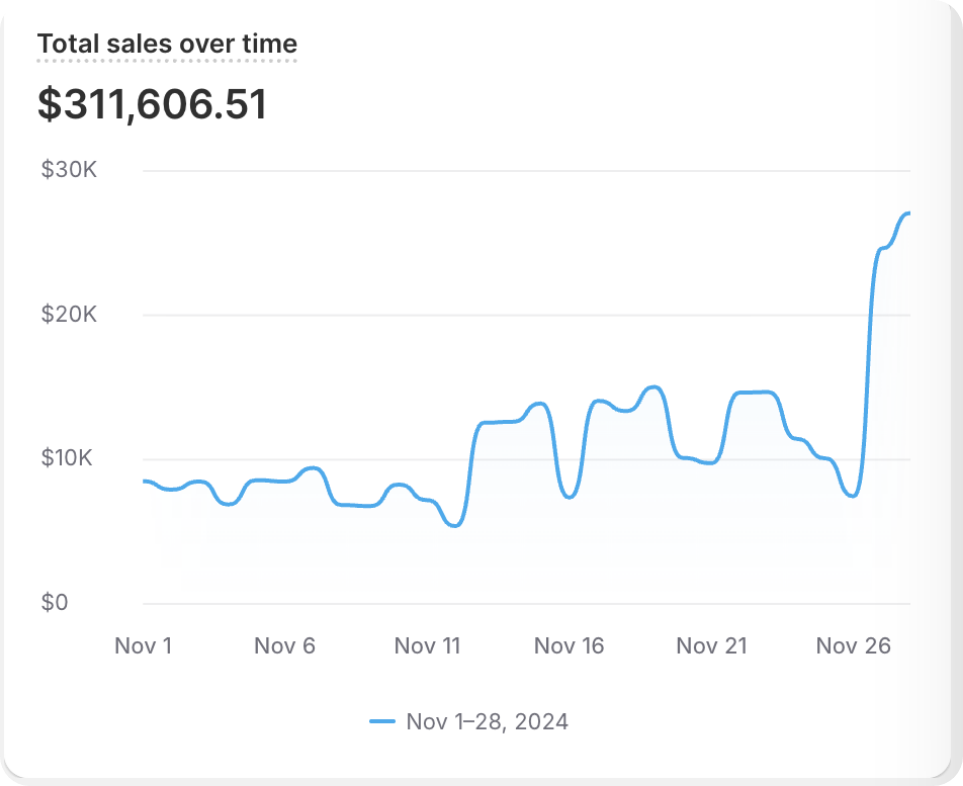Select the $311,606.51 total sales figure
Image resolution: width=963 pixels, height=786 pixels.
tap(152, 104)
